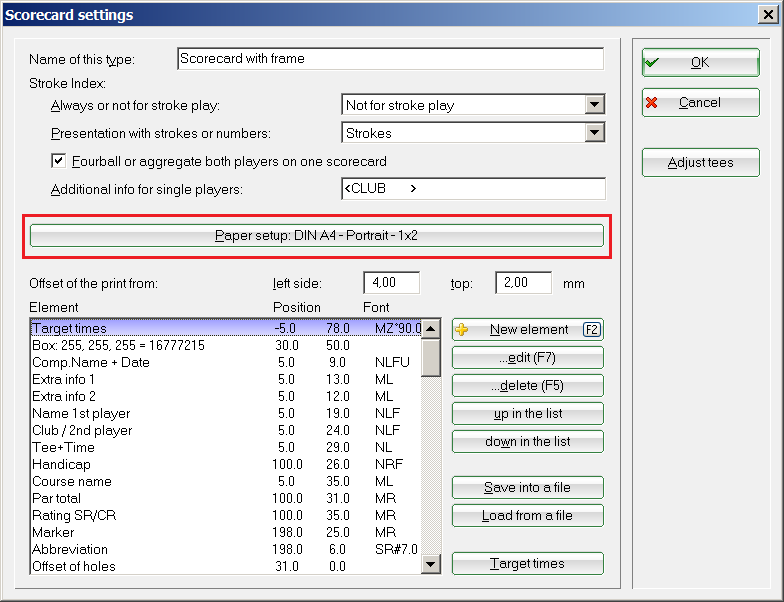Open the 'Not for stroke play' dropdown
Viewport: 784px width, 602px height.
595,105
